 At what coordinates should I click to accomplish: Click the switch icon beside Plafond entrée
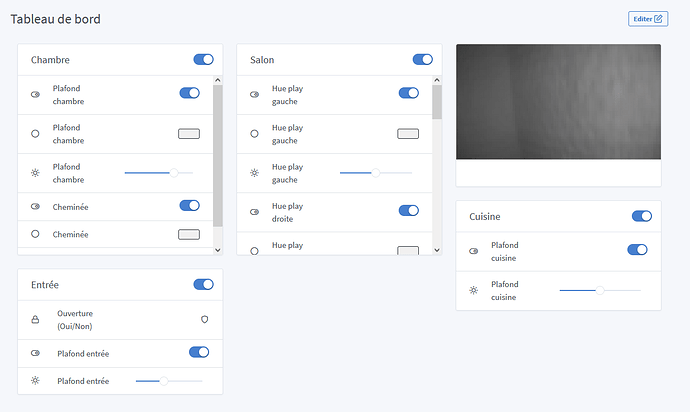coord(35,353)
